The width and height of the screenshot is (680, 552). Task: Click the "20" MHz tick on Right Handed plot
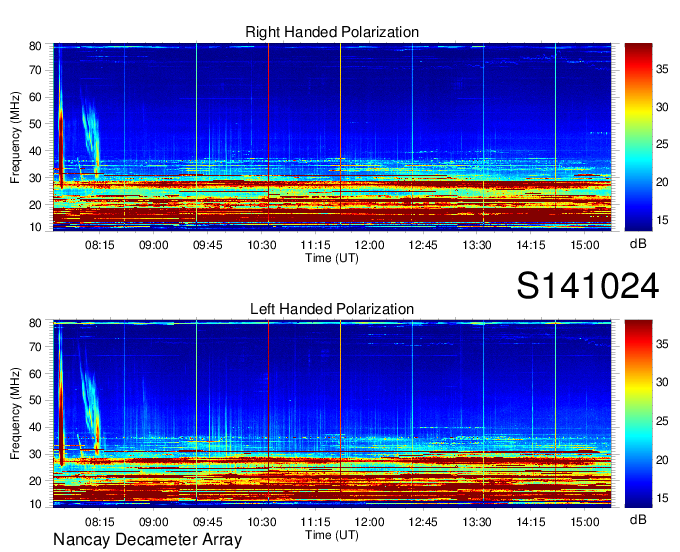click(x=35, y=205)
